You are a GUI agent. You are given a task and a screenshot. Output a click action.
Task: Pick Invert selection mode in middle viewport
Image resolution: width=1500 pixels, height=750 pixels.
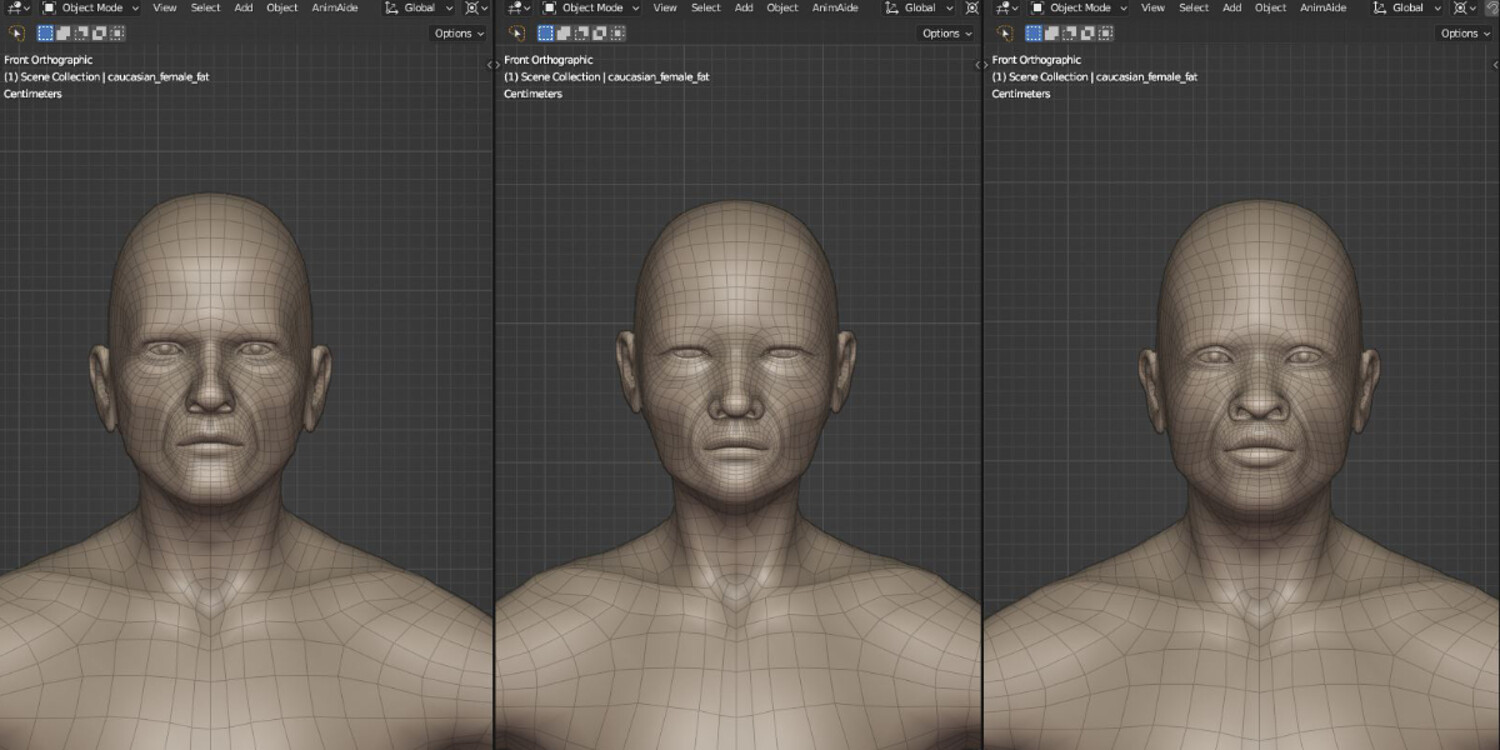tap(599, 33)
